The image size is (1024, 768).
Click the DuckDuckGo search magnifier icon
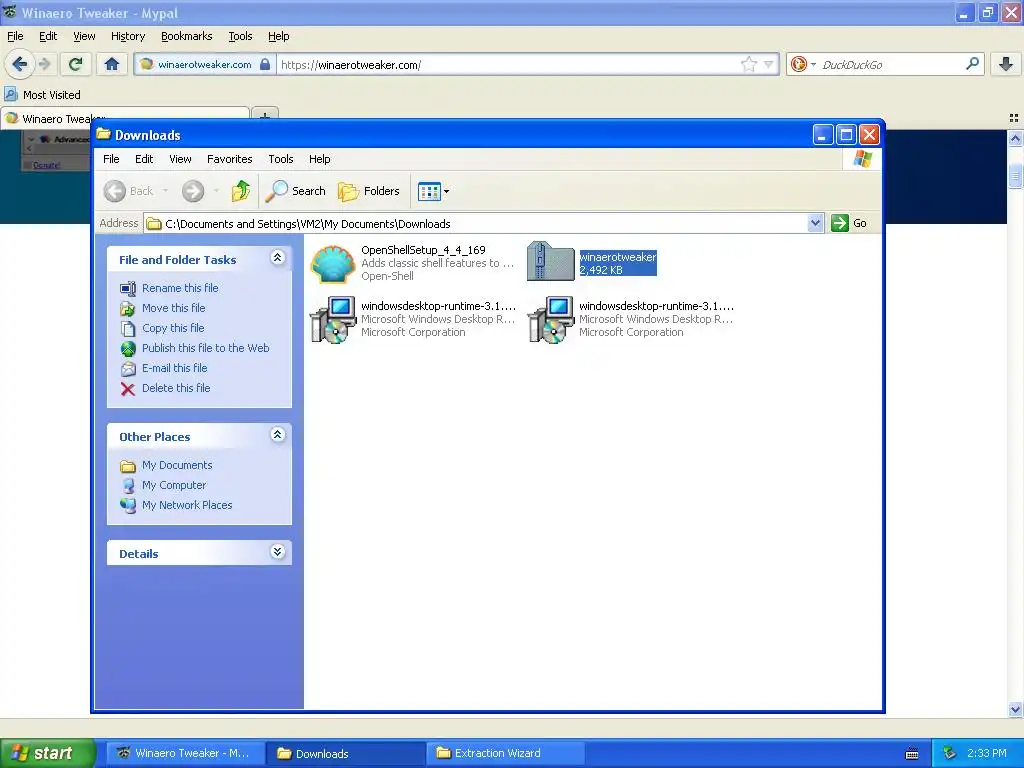972,64
